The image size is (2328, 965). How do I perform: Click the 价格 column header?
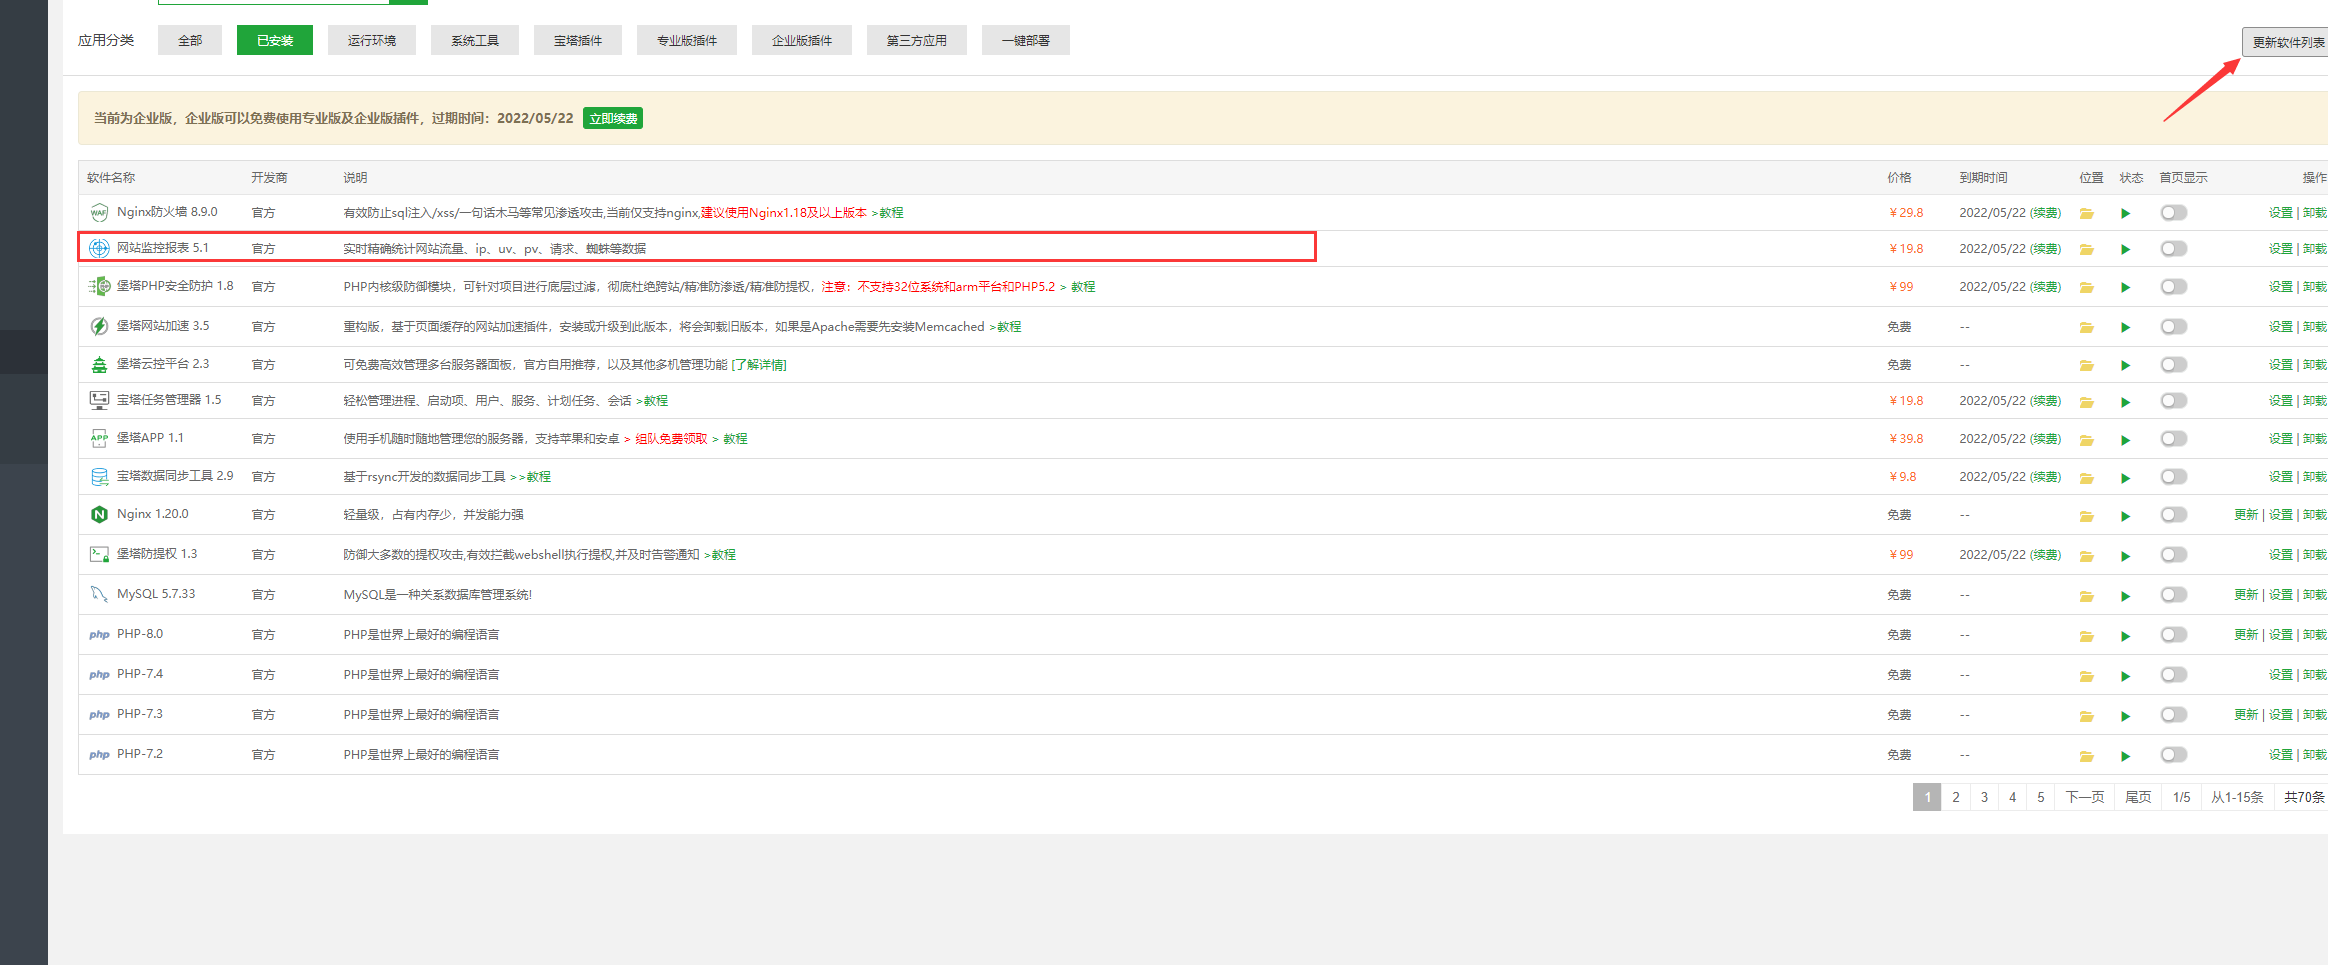pos(1899,177)
